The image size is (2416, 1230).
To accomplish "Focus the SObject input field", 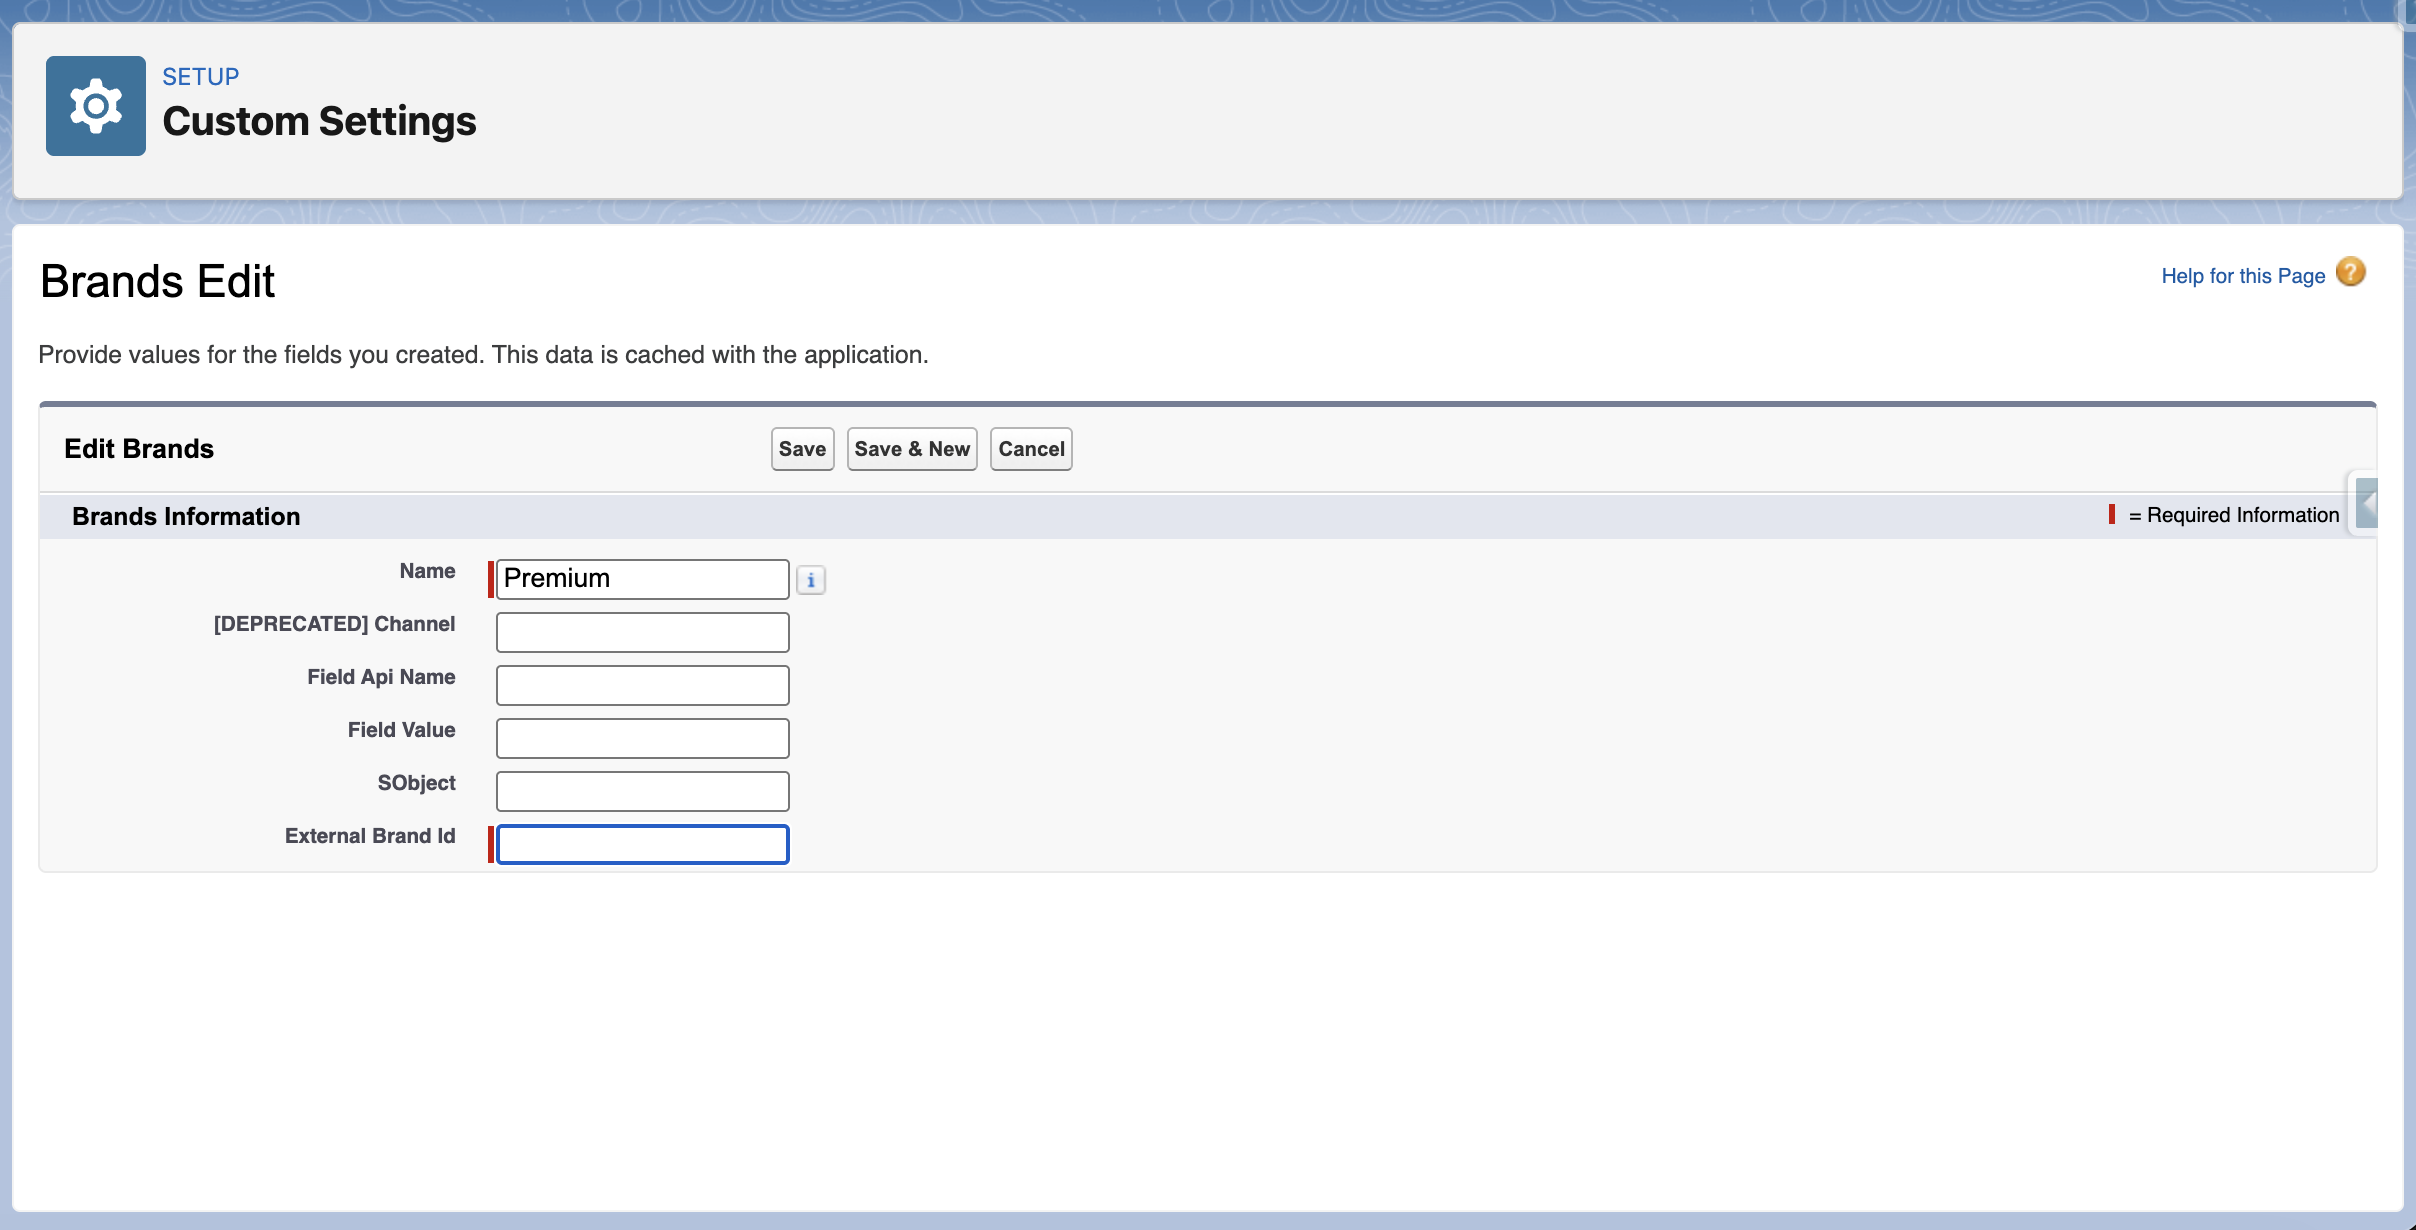I will coord(643,791).
